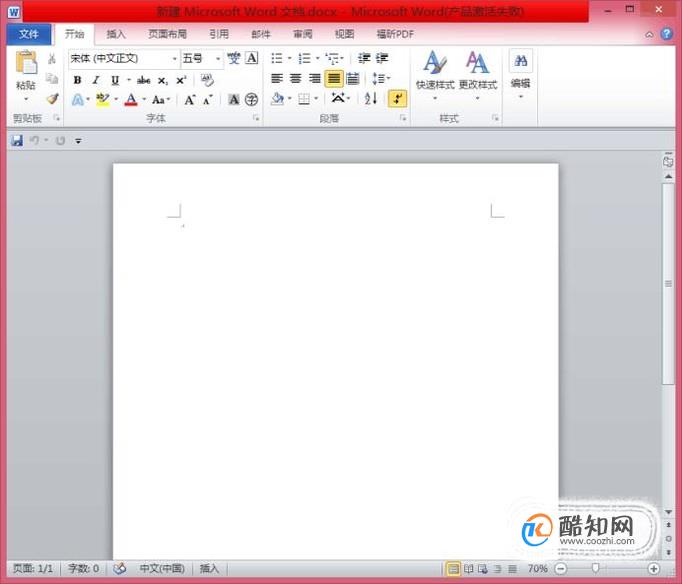Image resolution: width=682 pixels, height=584 pixels.
Task: Click the Paste clipboard icon
Action: [26, 62]
